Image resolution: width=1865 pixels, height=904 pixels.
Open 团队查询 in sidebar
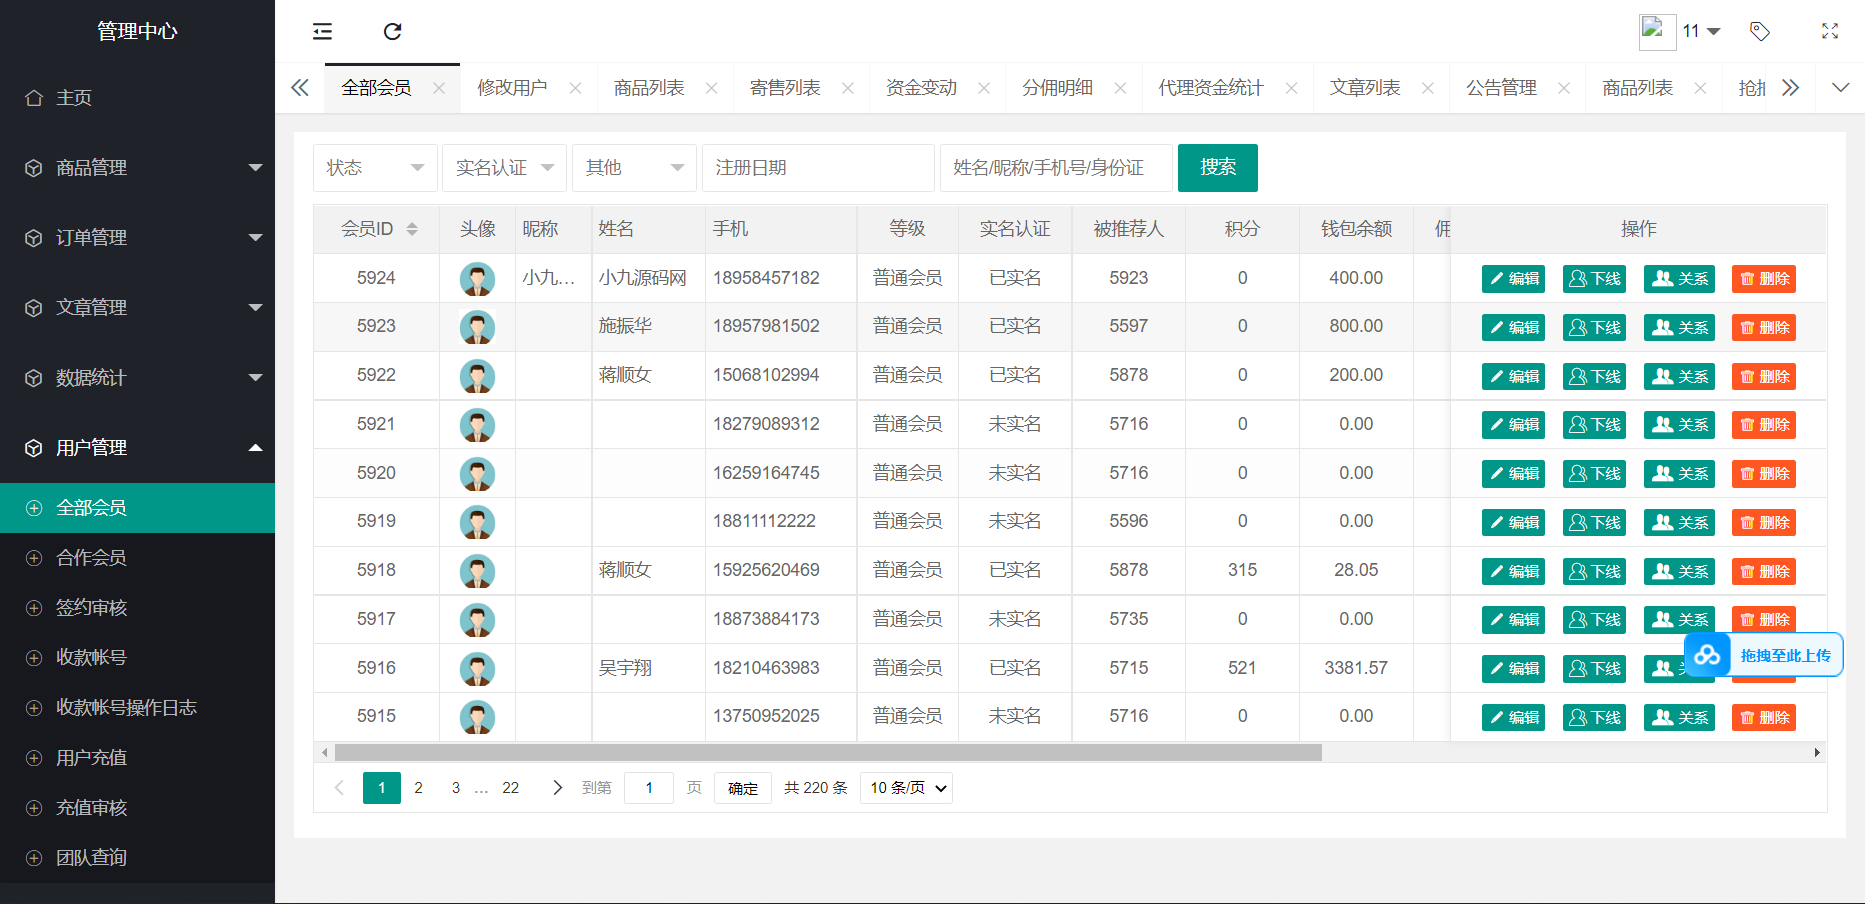137,858
